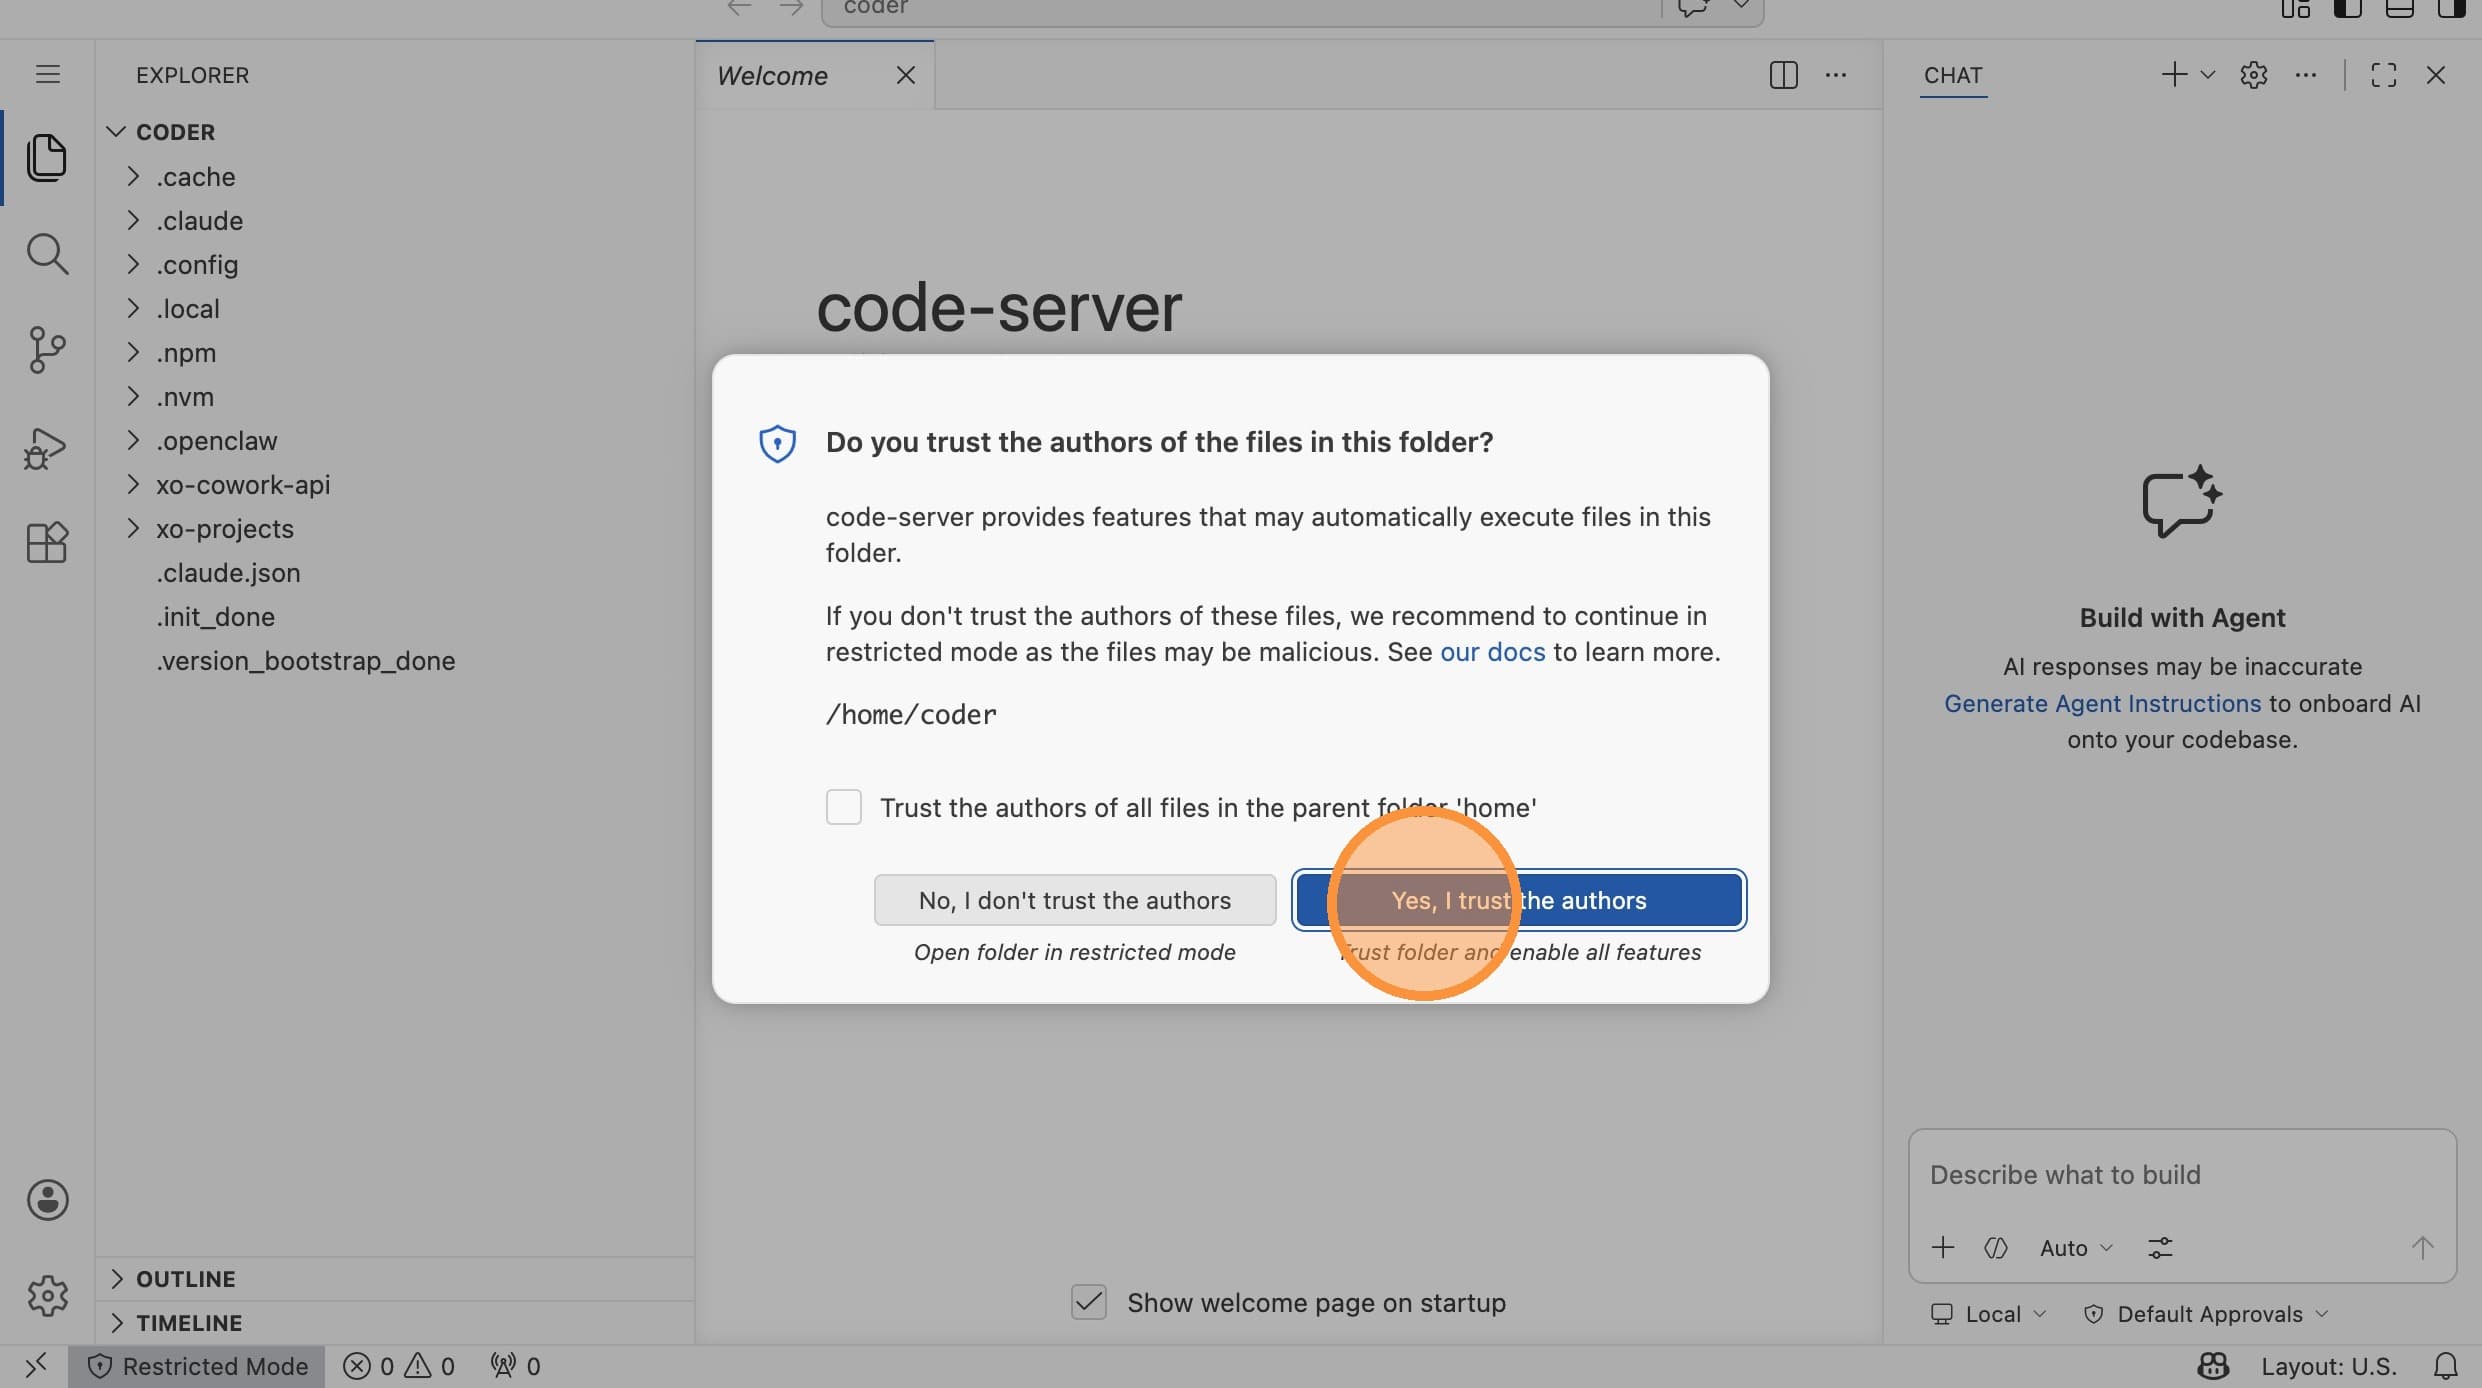Open the errors and warnings status item
Viewport: 2482px width, 1388px height.
point(398,1366)
